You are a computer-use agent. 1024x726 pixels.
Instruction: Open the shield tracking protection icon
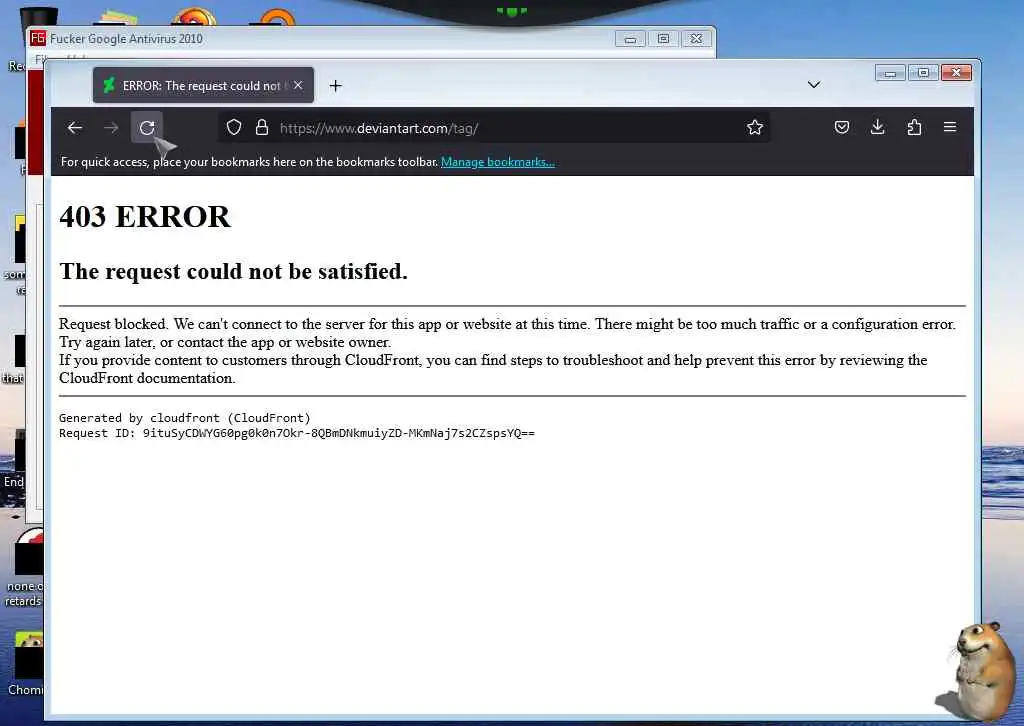[234, 127]
